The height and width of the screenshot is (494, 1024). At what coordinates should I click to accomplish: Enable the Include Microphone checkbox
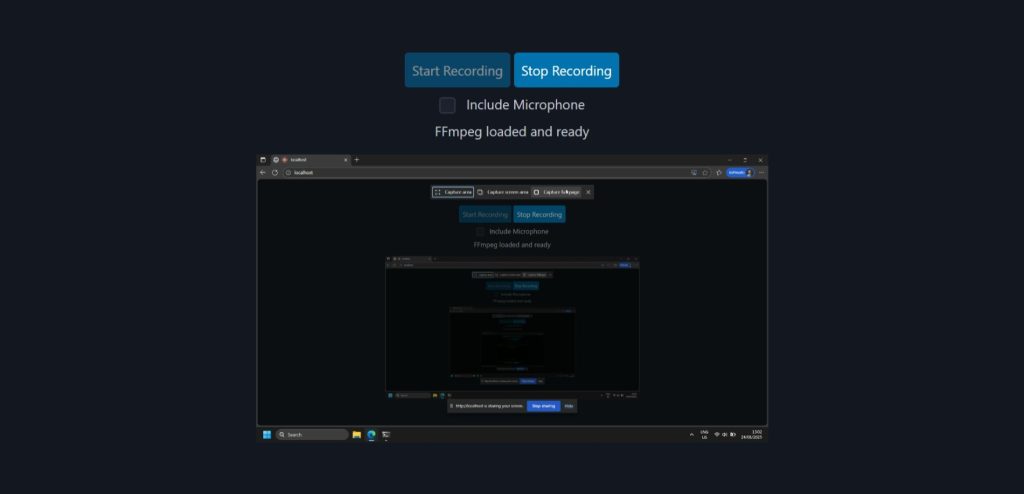[448, 105]
